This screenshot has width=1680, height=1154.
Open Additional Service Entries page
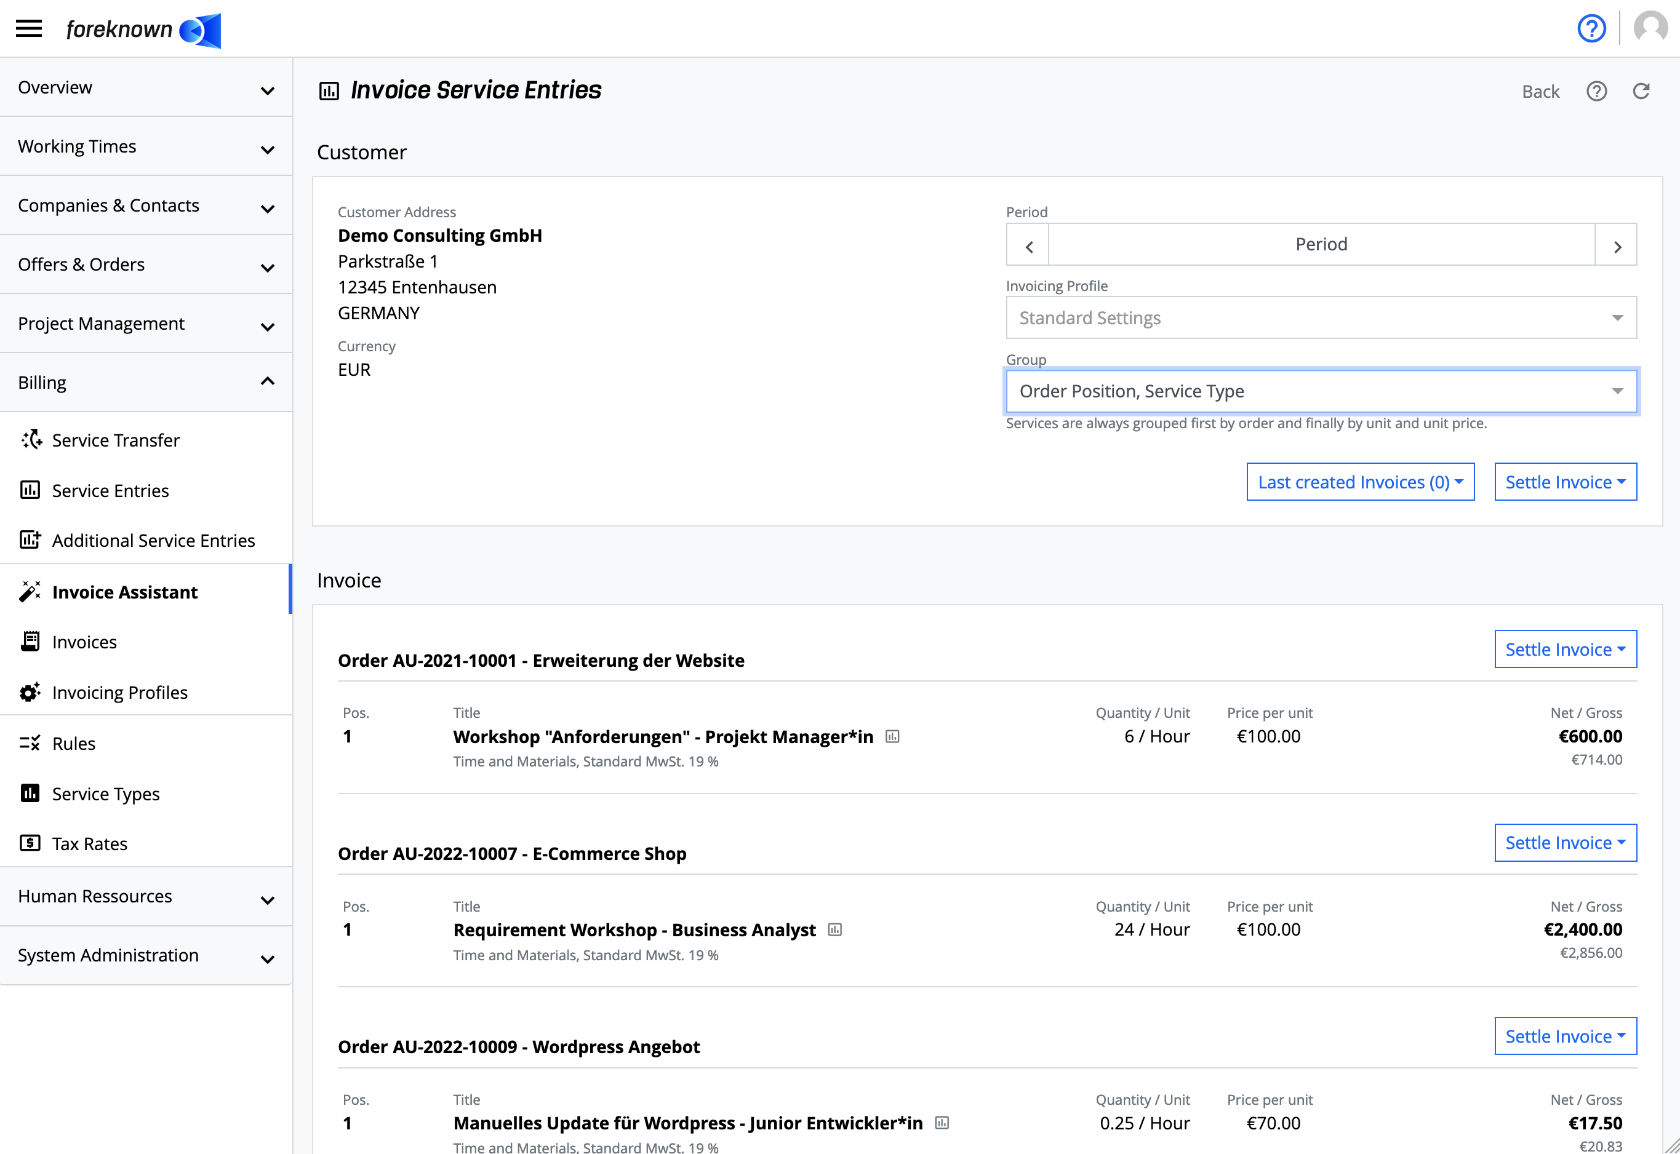point(146,540)
